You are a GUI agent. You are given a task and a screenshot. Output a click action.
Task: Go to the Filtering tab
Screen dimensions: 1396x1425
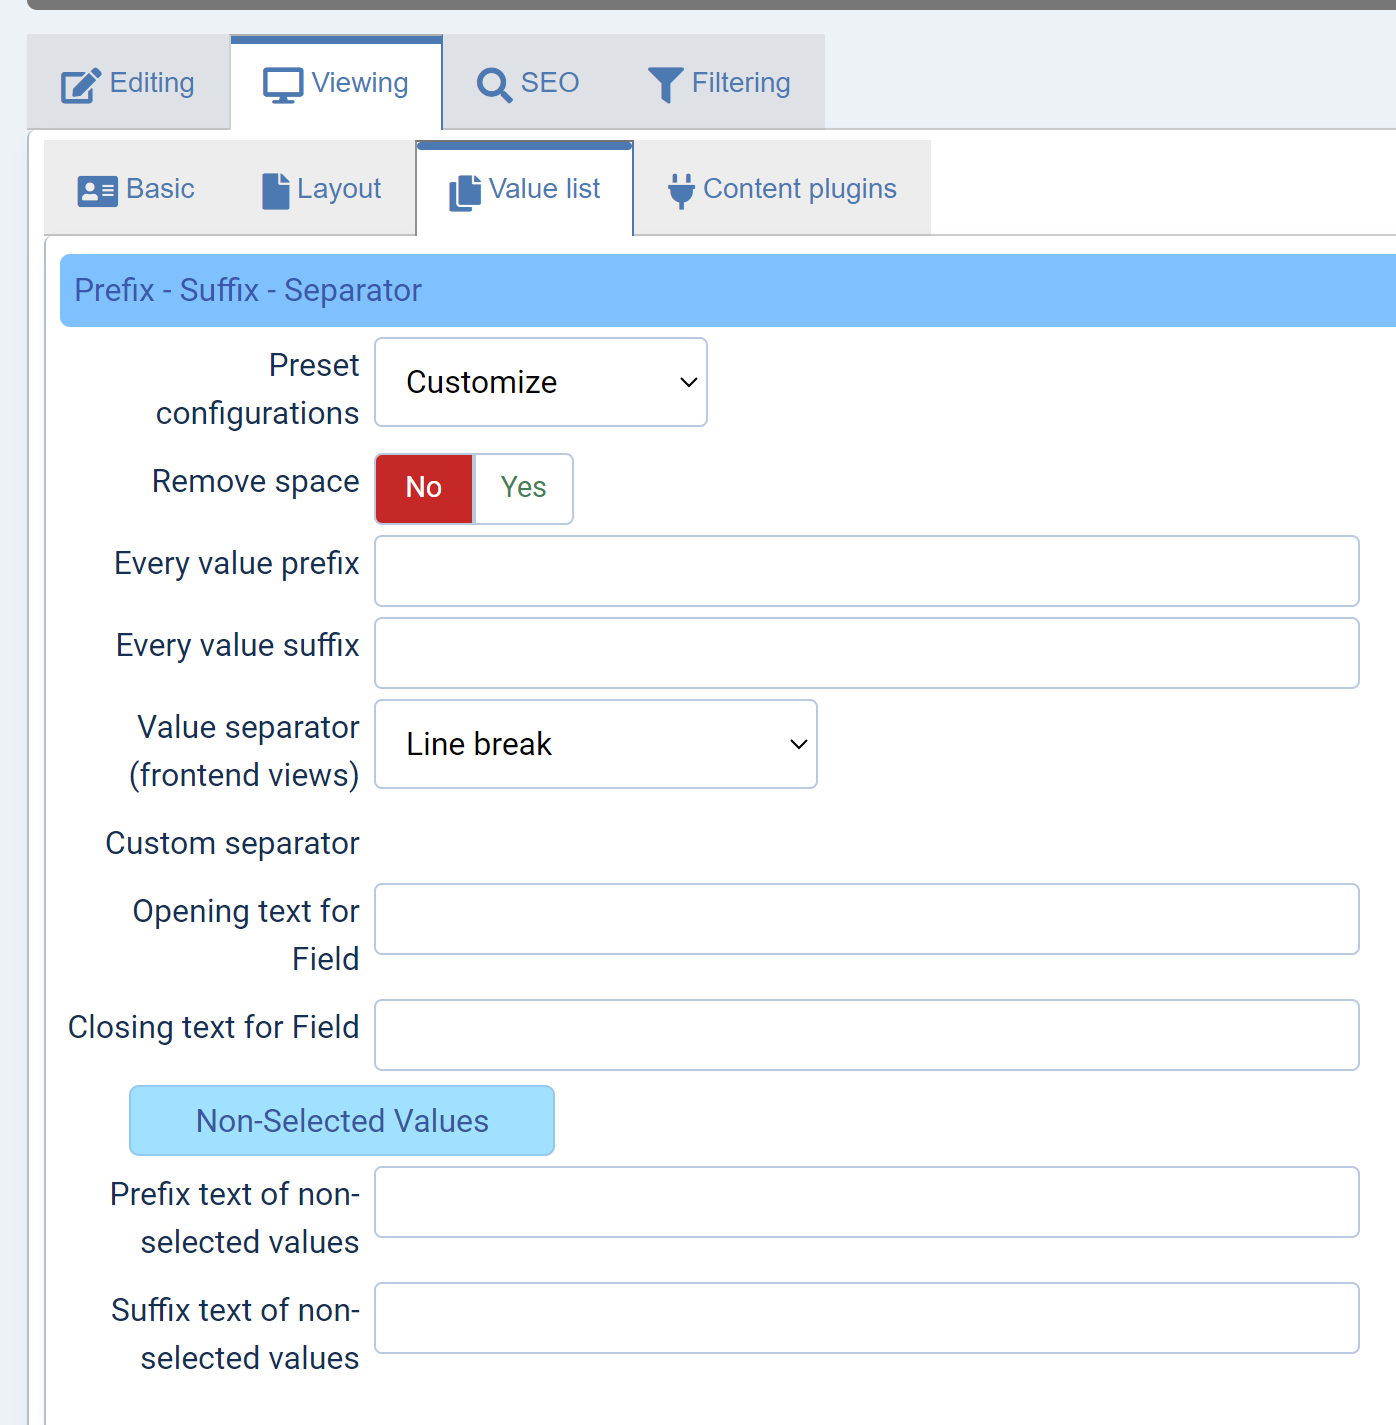pos(719,83)
